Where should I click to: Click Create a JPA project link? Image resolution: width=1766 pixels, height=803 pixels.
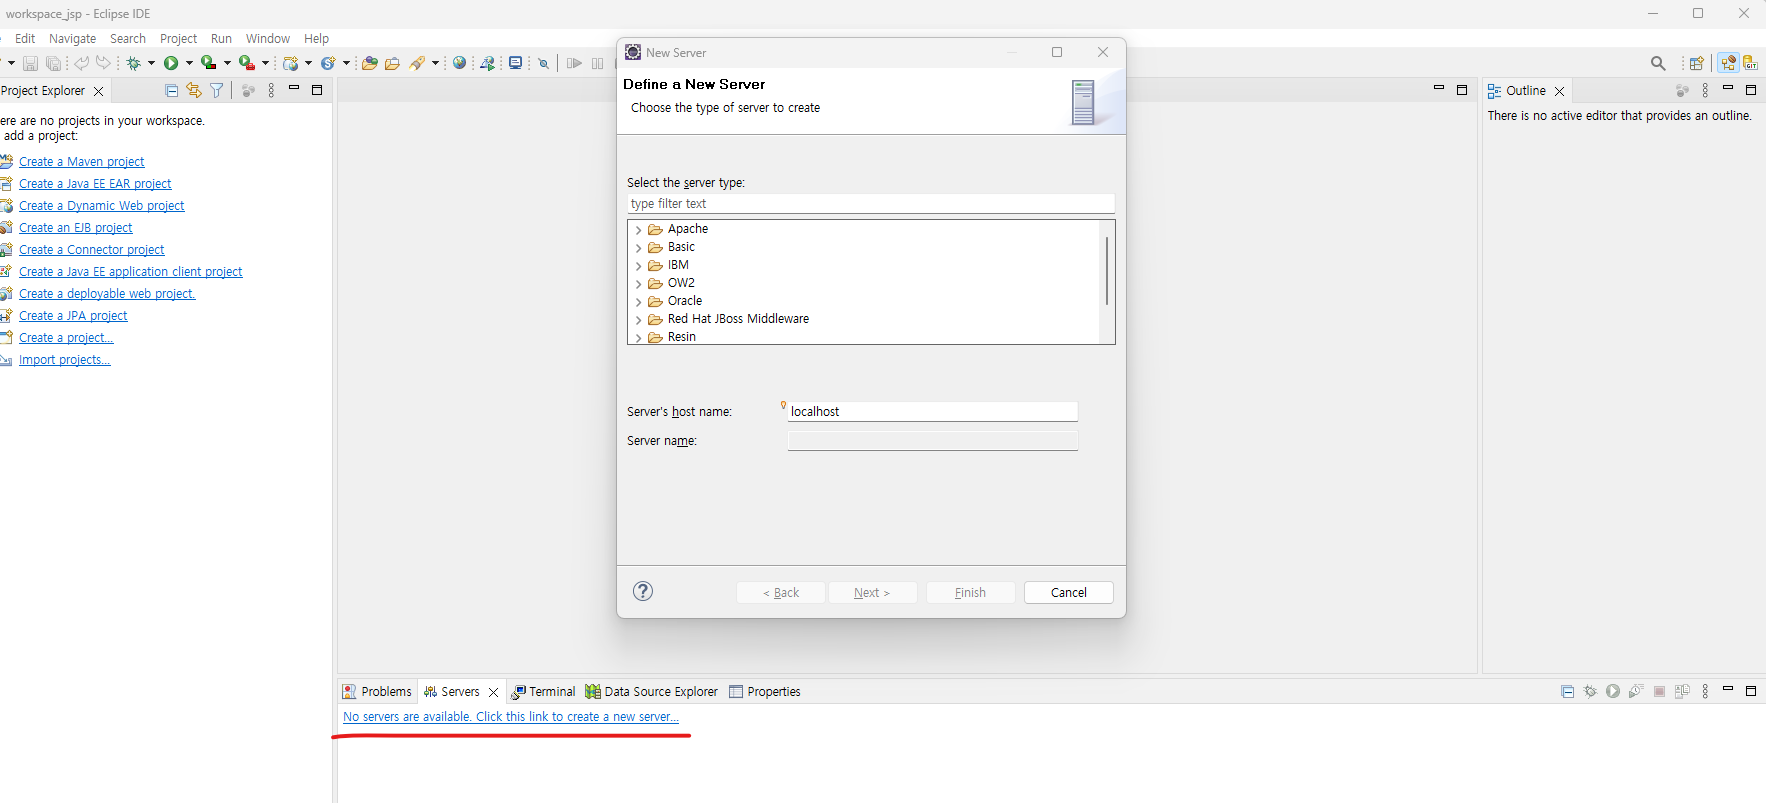pyautogui.click(x=73, y=316)
